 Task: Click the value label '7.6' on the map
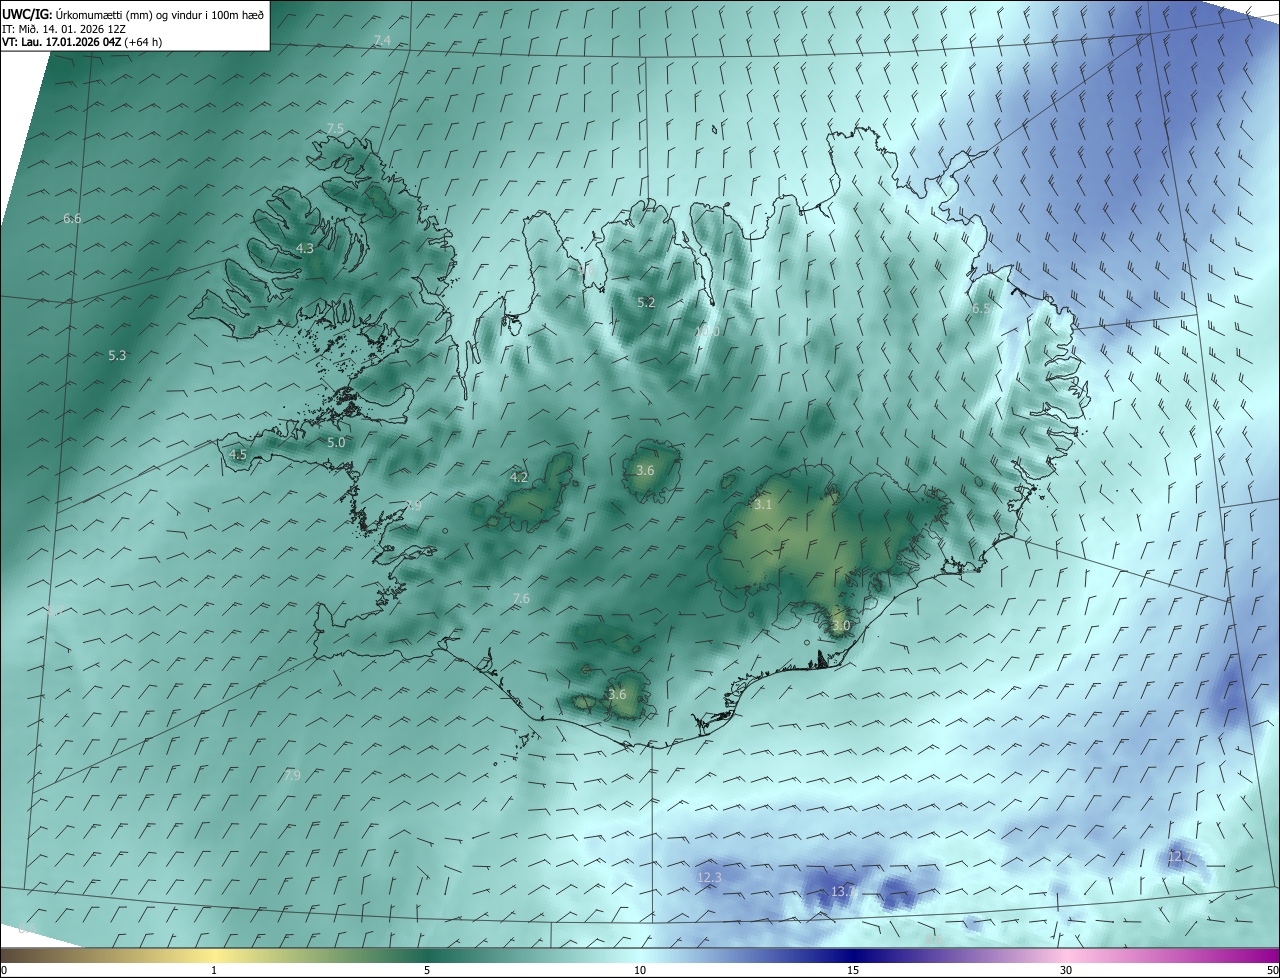point(521,598)
